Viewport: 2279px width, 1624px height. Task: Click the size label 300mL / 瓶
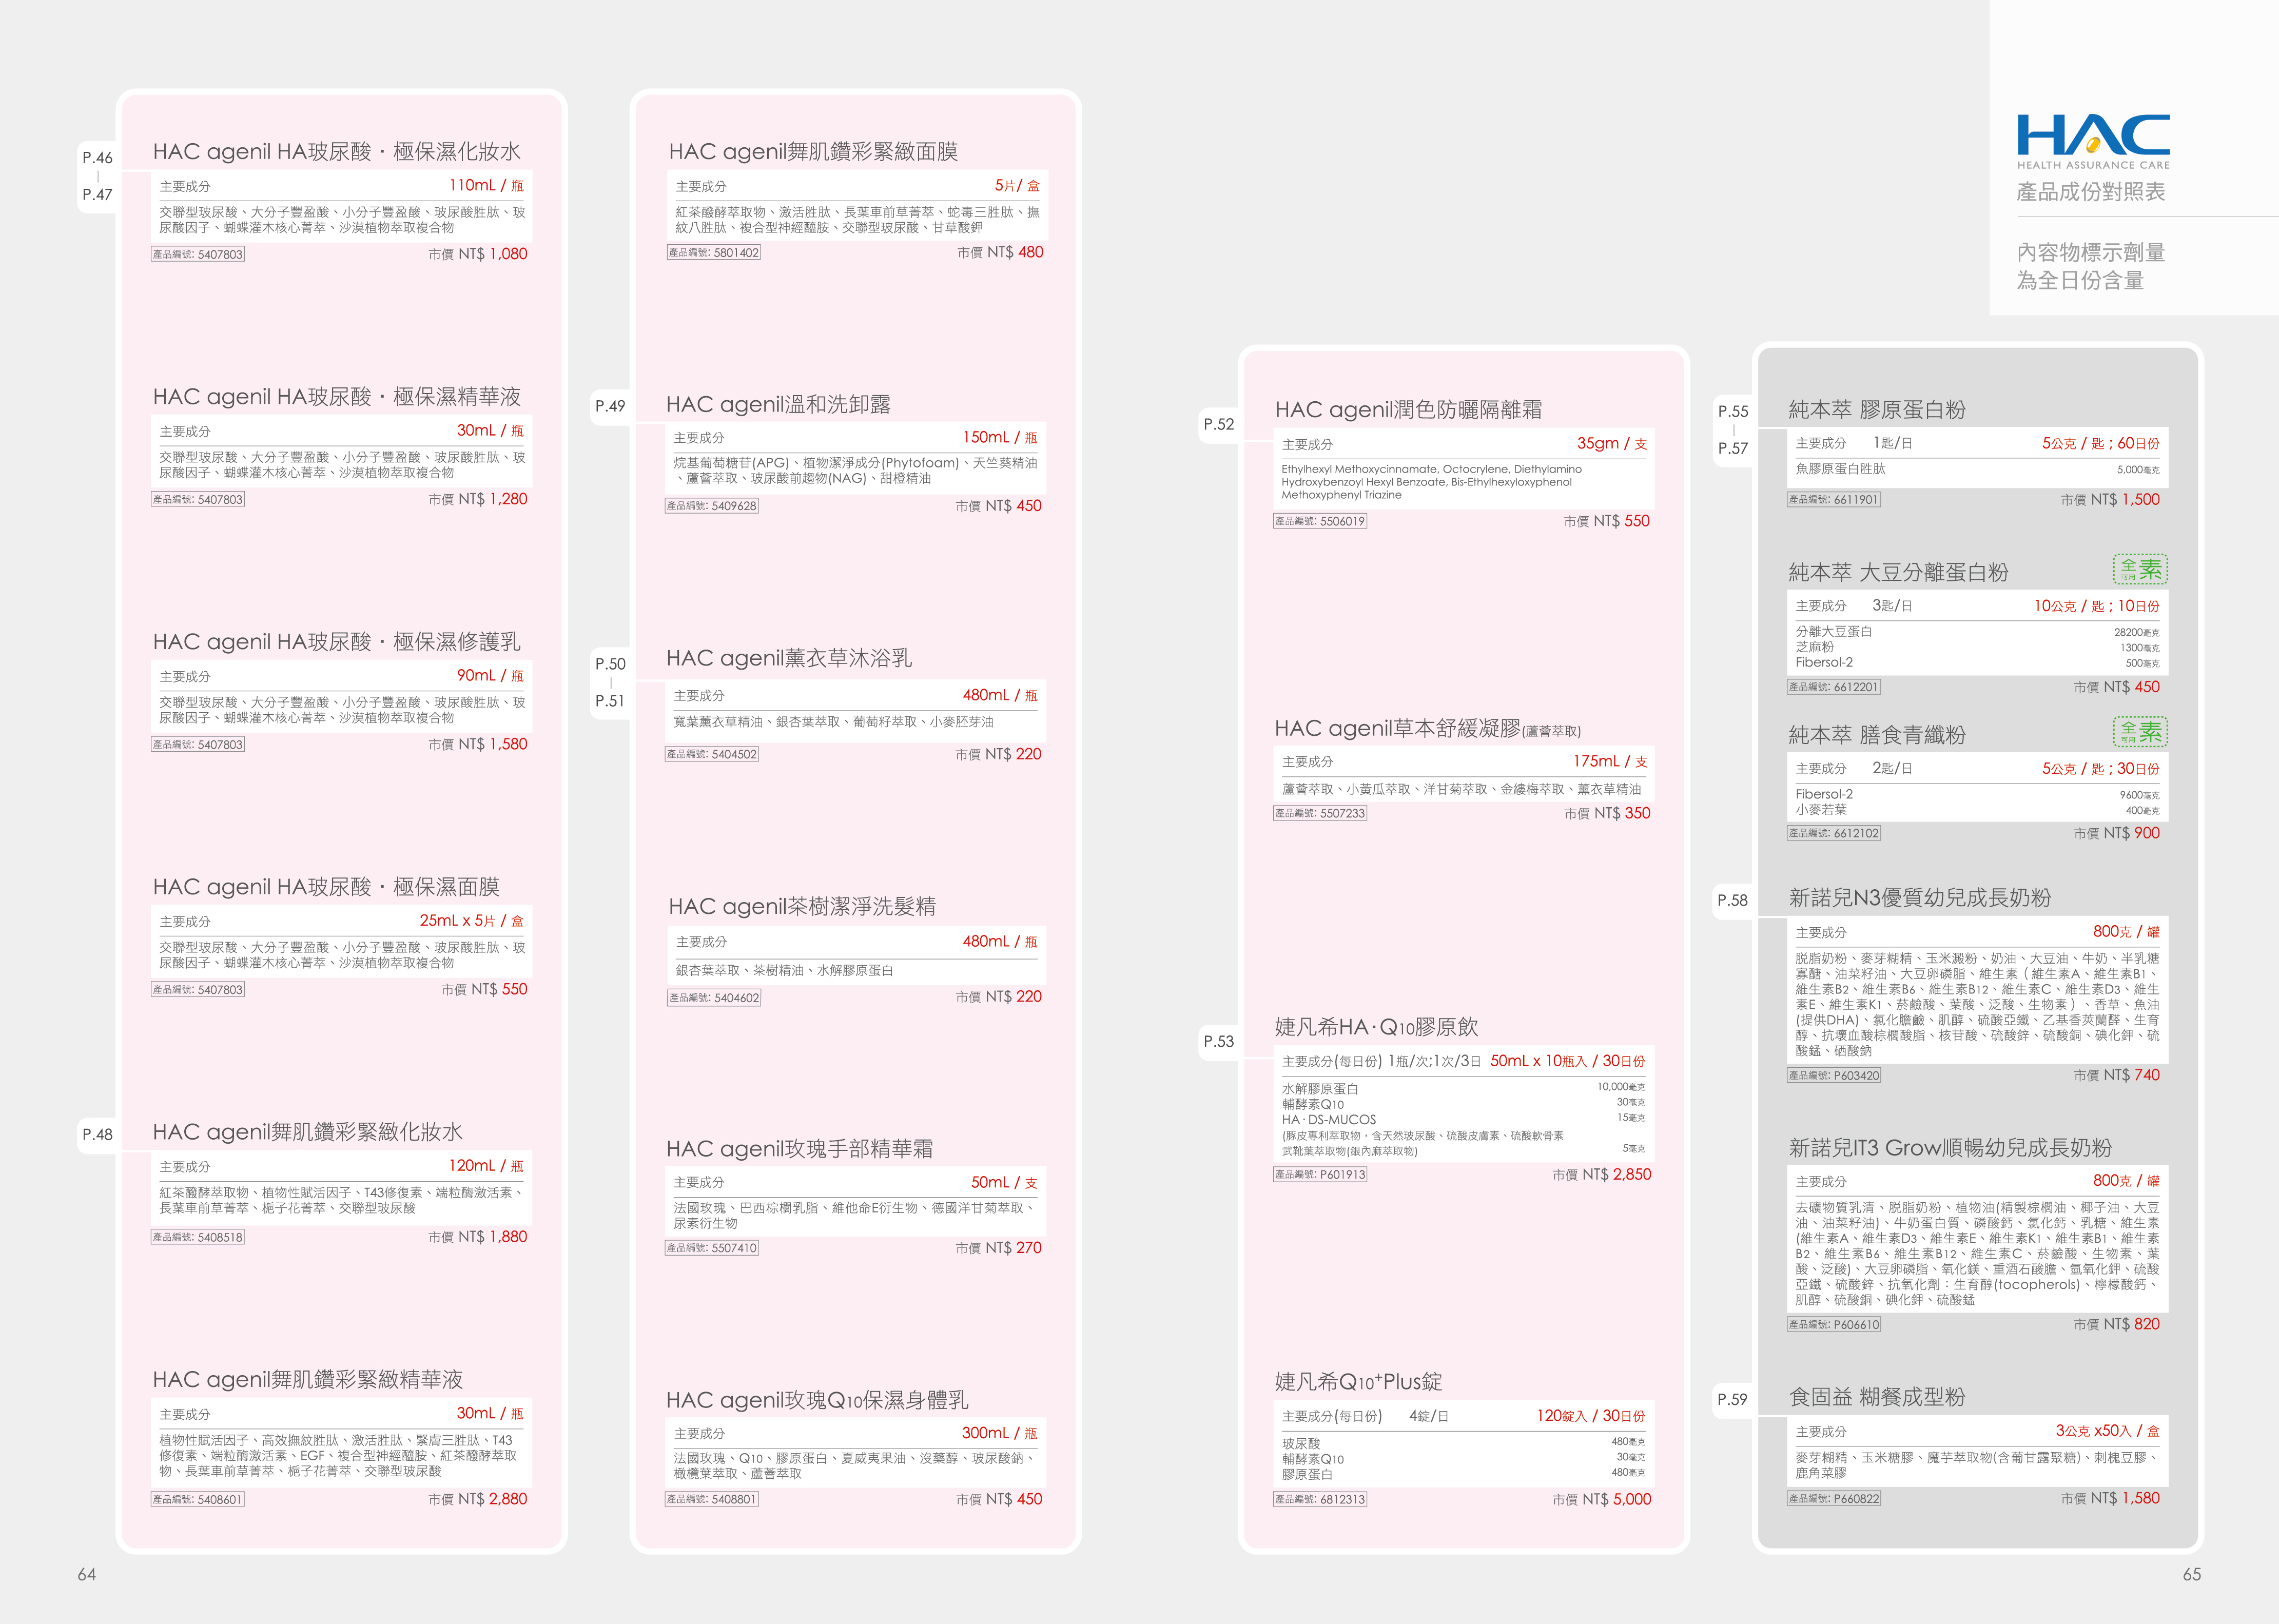tap(999, 1433)
